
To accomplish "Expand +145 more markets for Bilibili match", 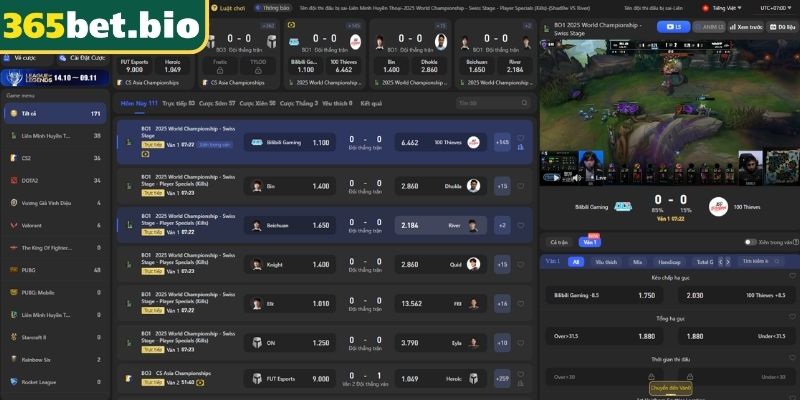I will tap(502, 142).
